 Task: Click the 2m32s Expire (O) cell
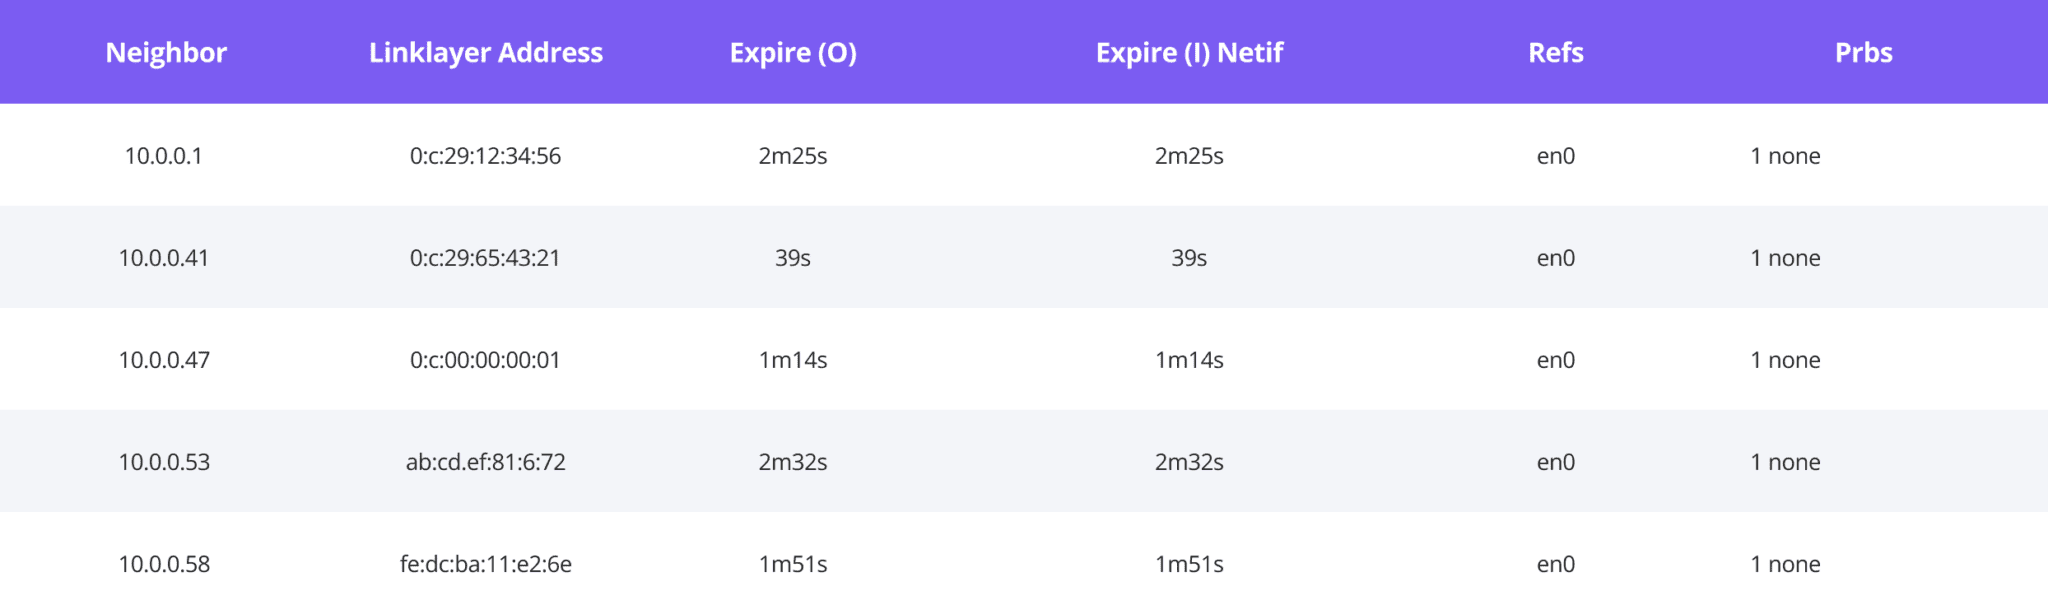coord(793,462)
